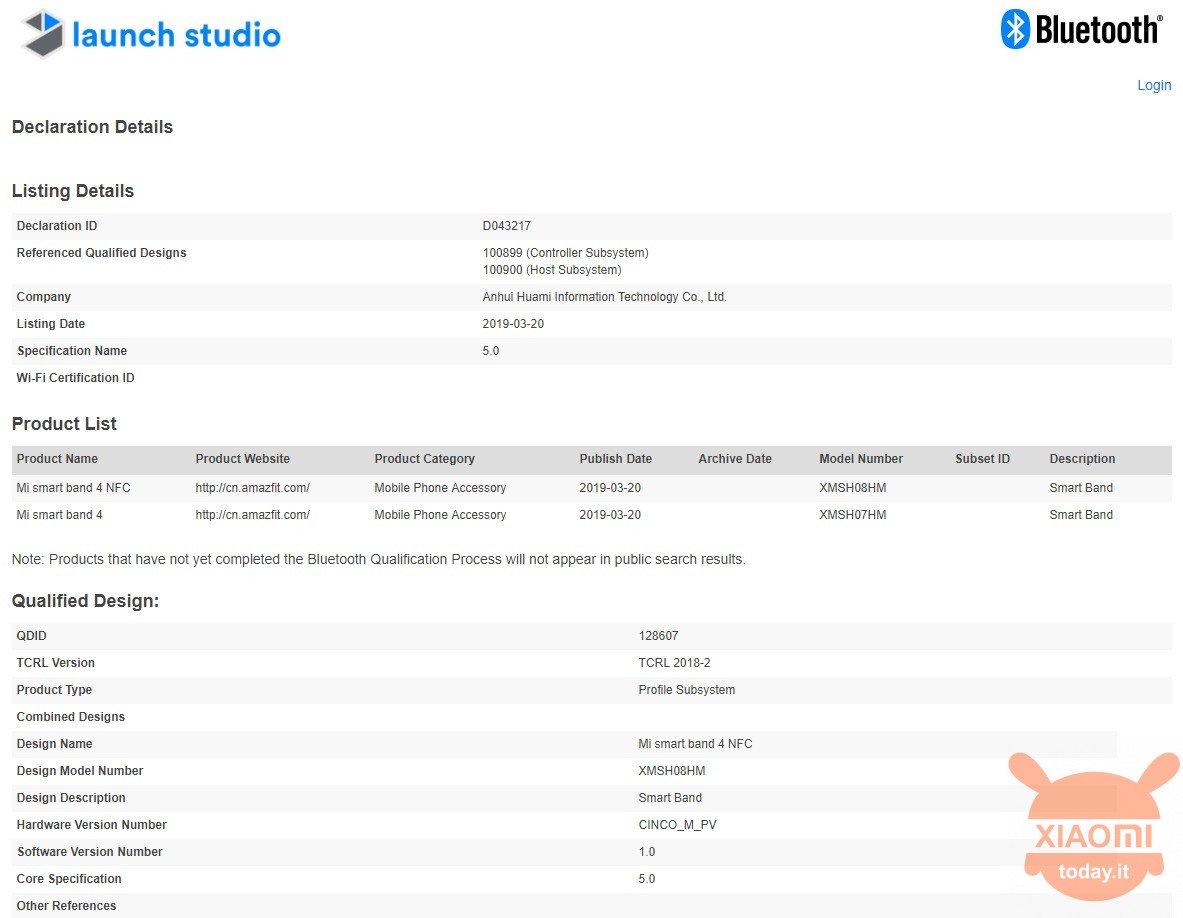Open Mi smart band 4 NFC website link
1183x918 pixels.
point(252,488)
